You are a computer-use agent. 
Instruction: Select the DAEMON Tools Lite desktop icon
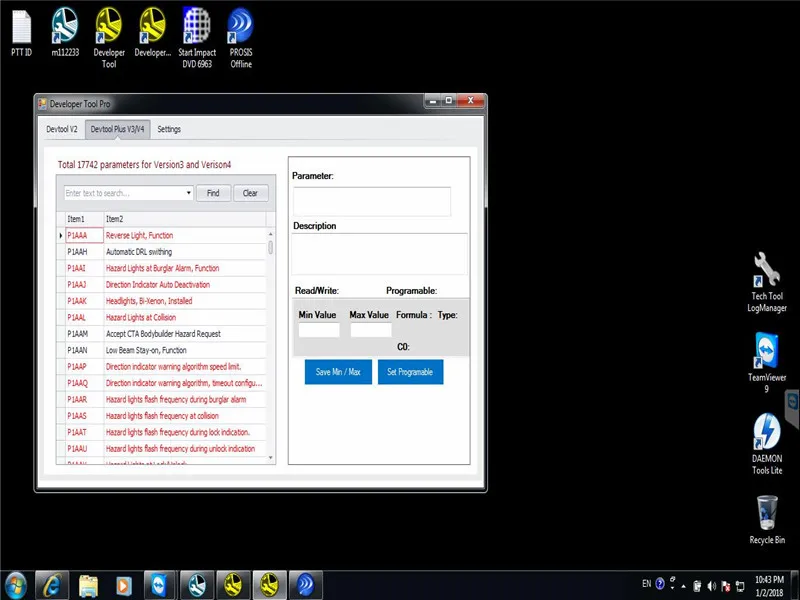click(x=767, y=444)
